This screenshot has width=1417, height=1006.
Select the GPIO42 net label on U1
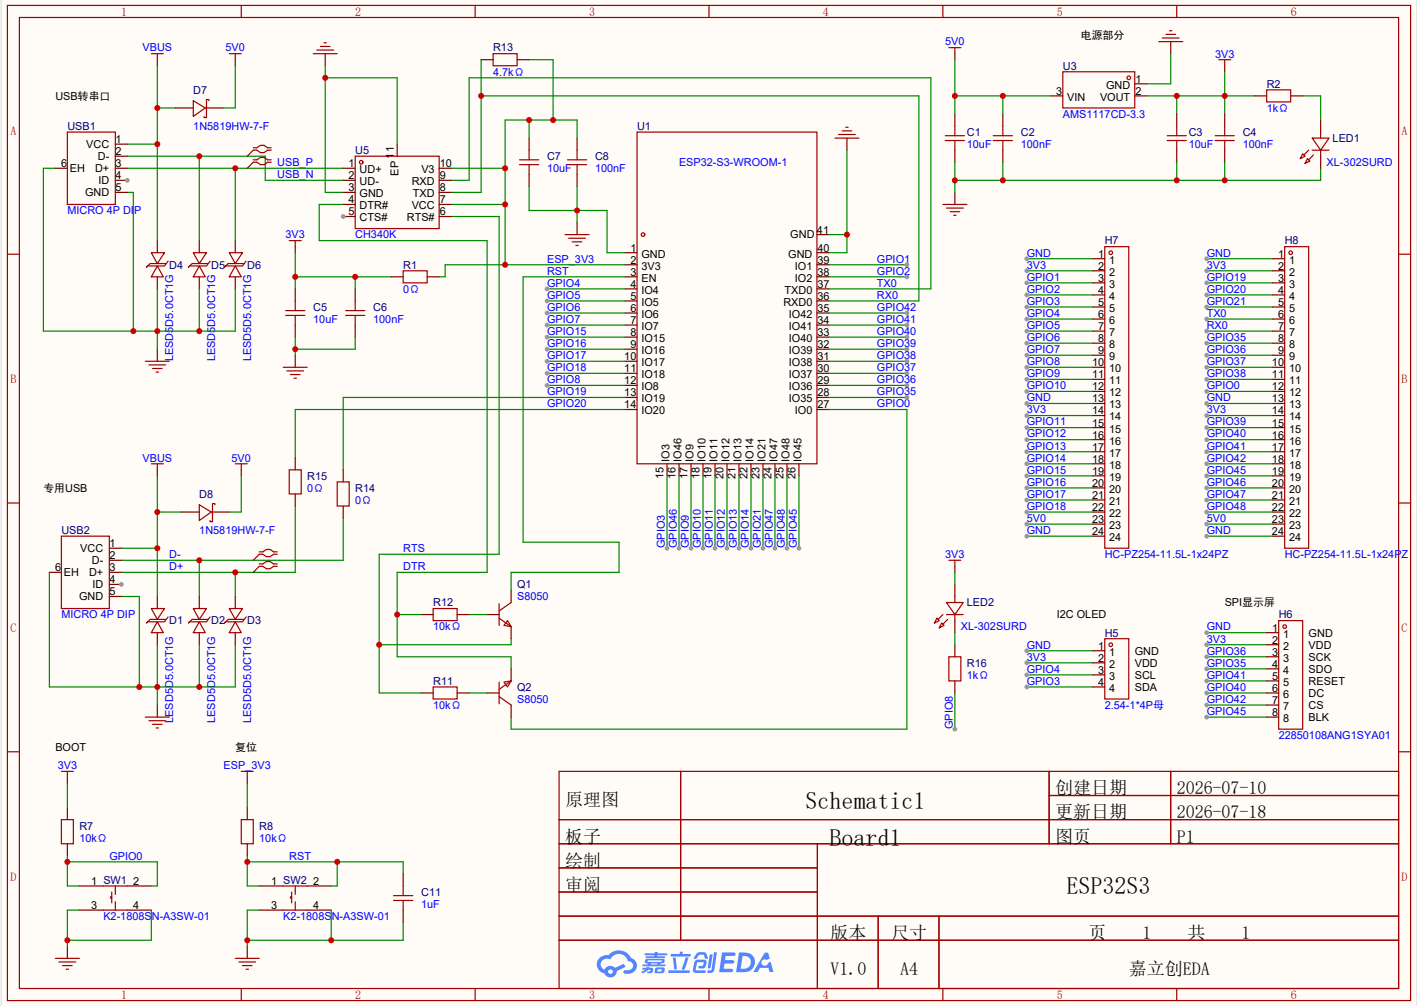(x=896, y=307)
